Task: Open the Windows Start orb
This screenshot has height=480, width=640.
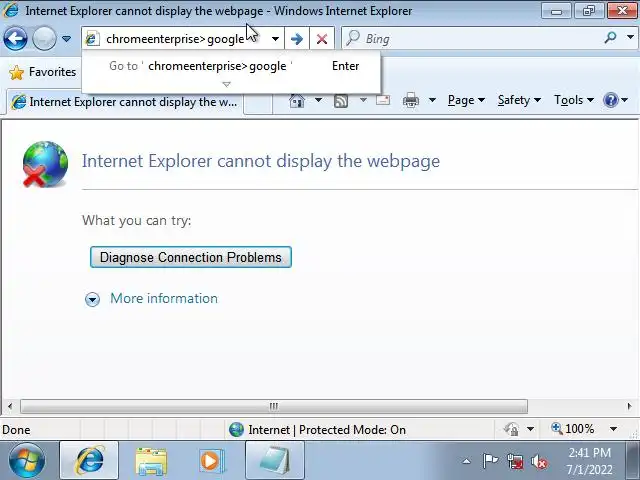Action: pos(27,460)
